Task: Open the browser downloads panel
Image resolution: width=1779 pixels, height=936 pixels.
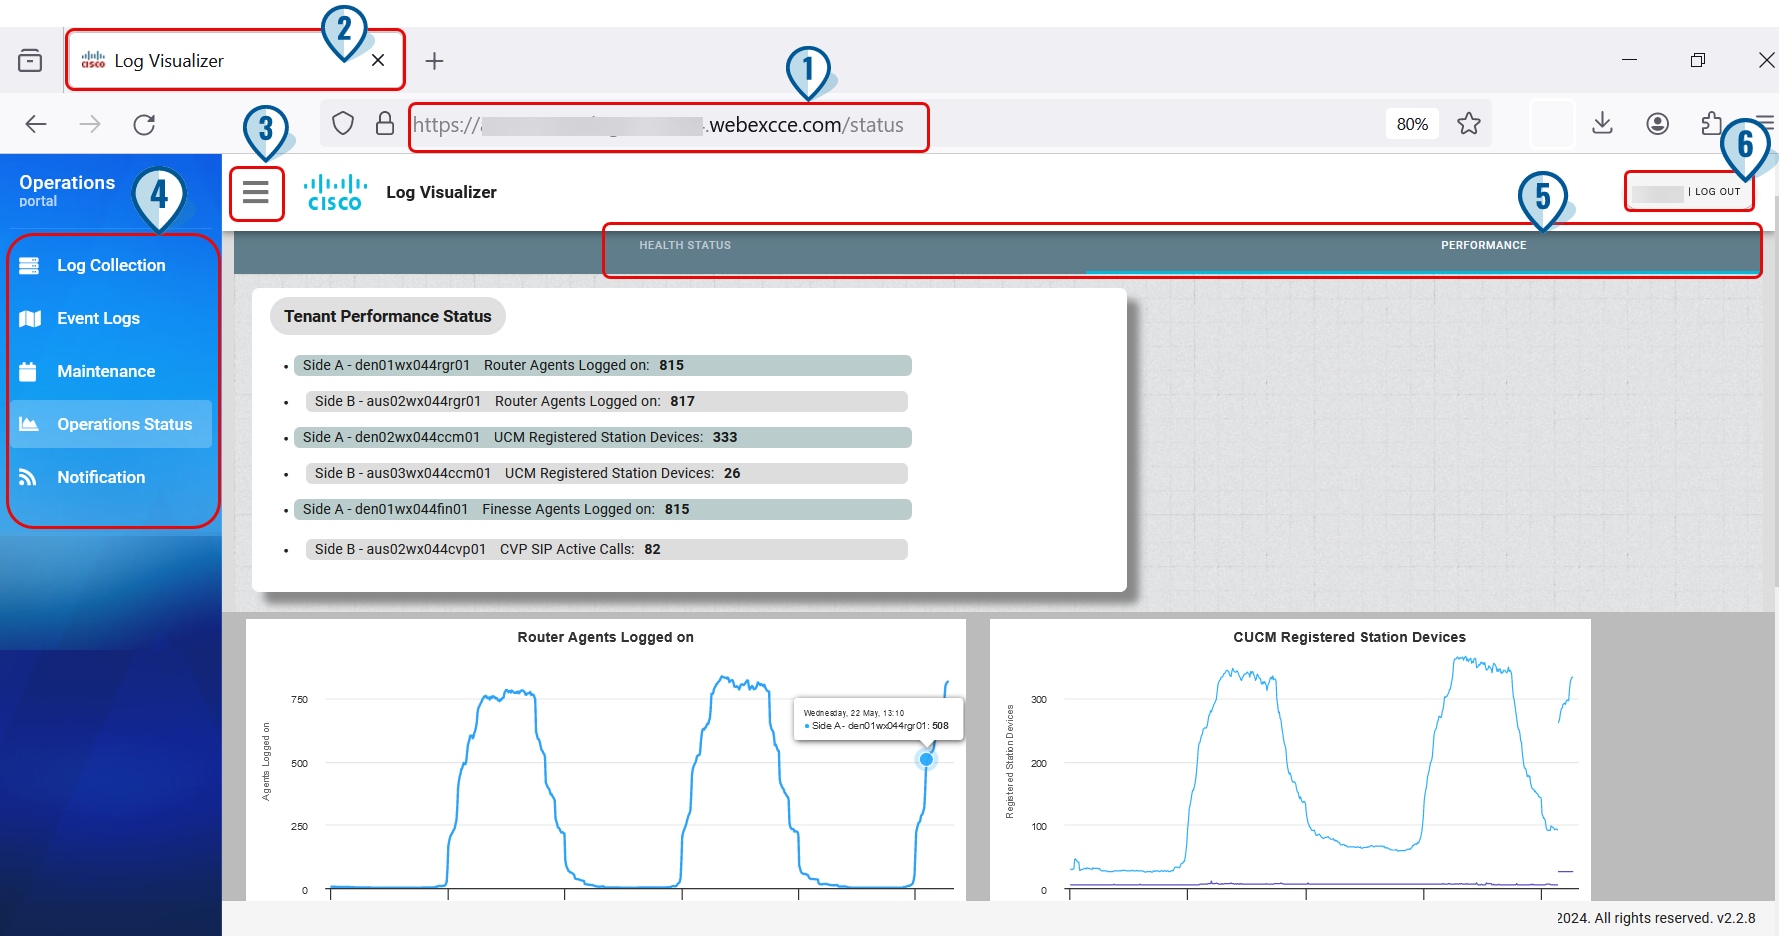Action: click(x=1602, y=123)
